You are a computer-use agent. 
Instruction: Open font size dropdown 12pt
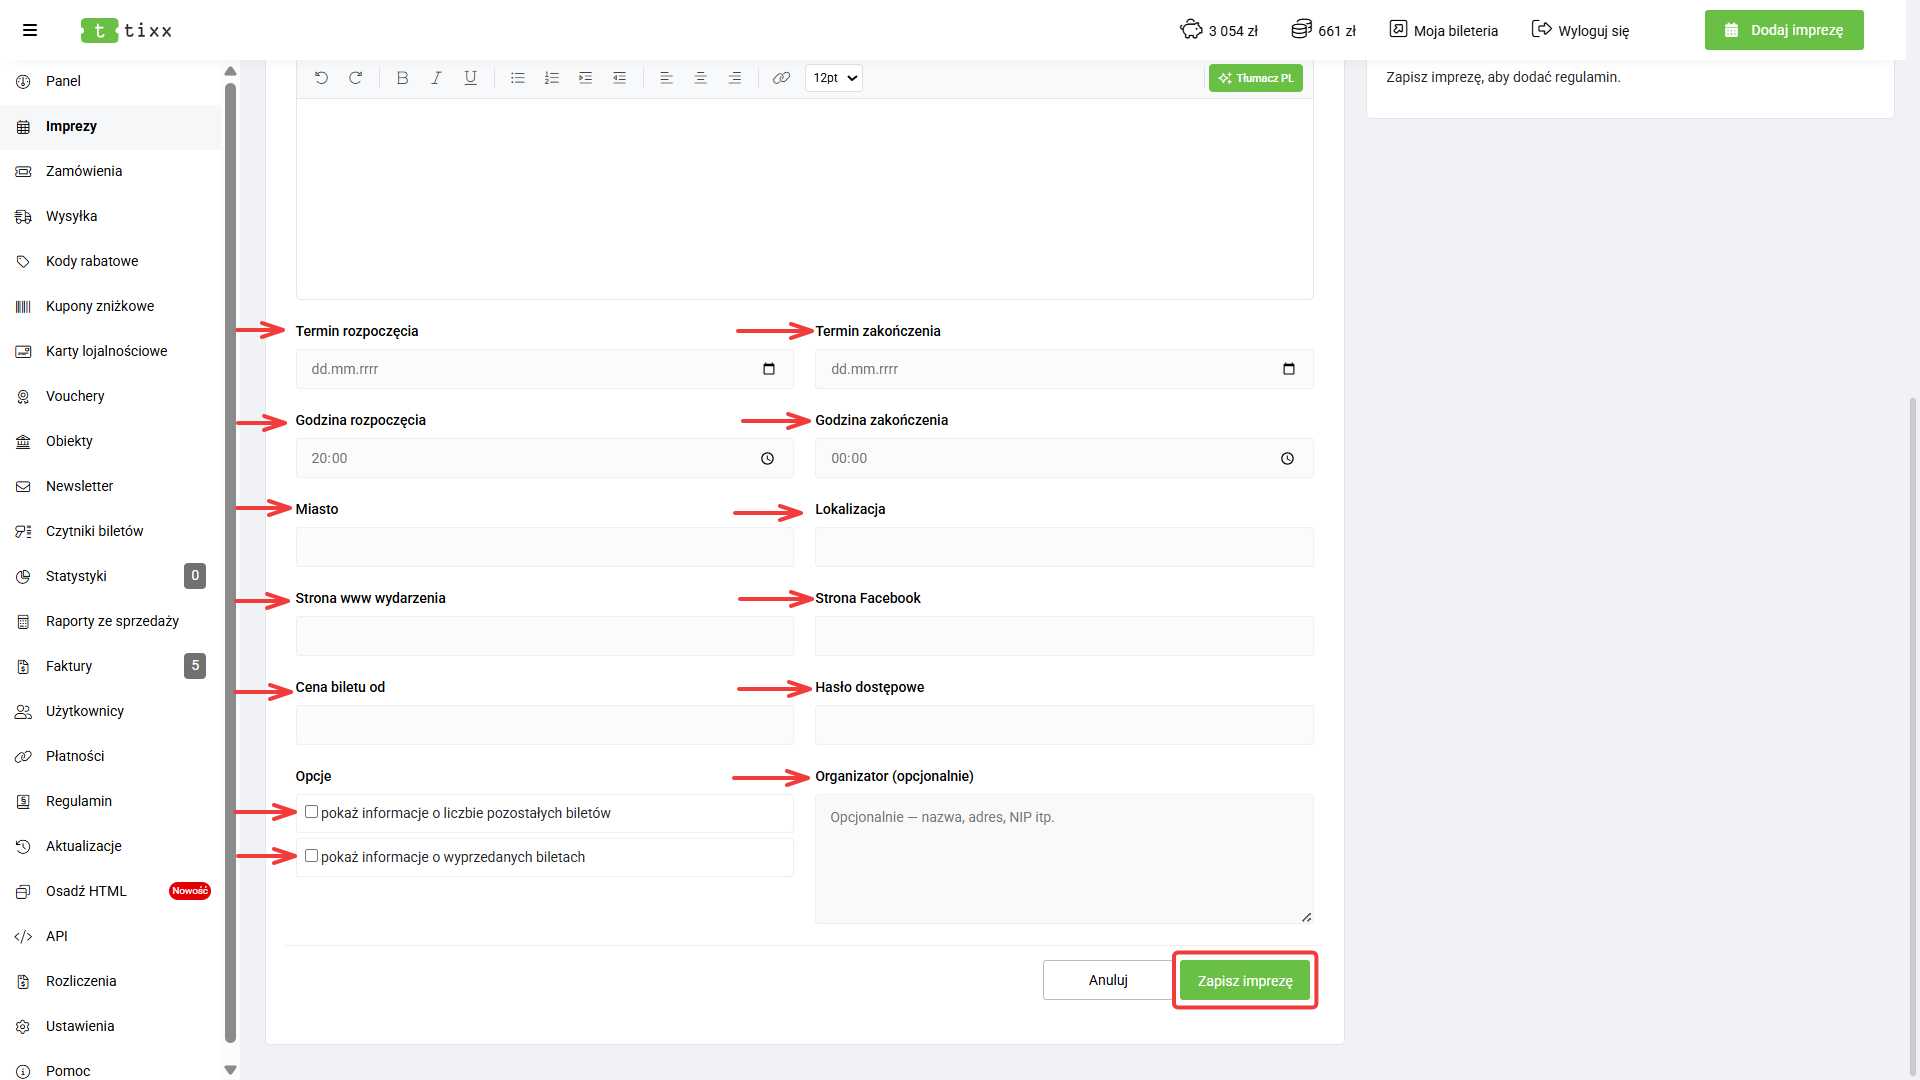point(834,78)
